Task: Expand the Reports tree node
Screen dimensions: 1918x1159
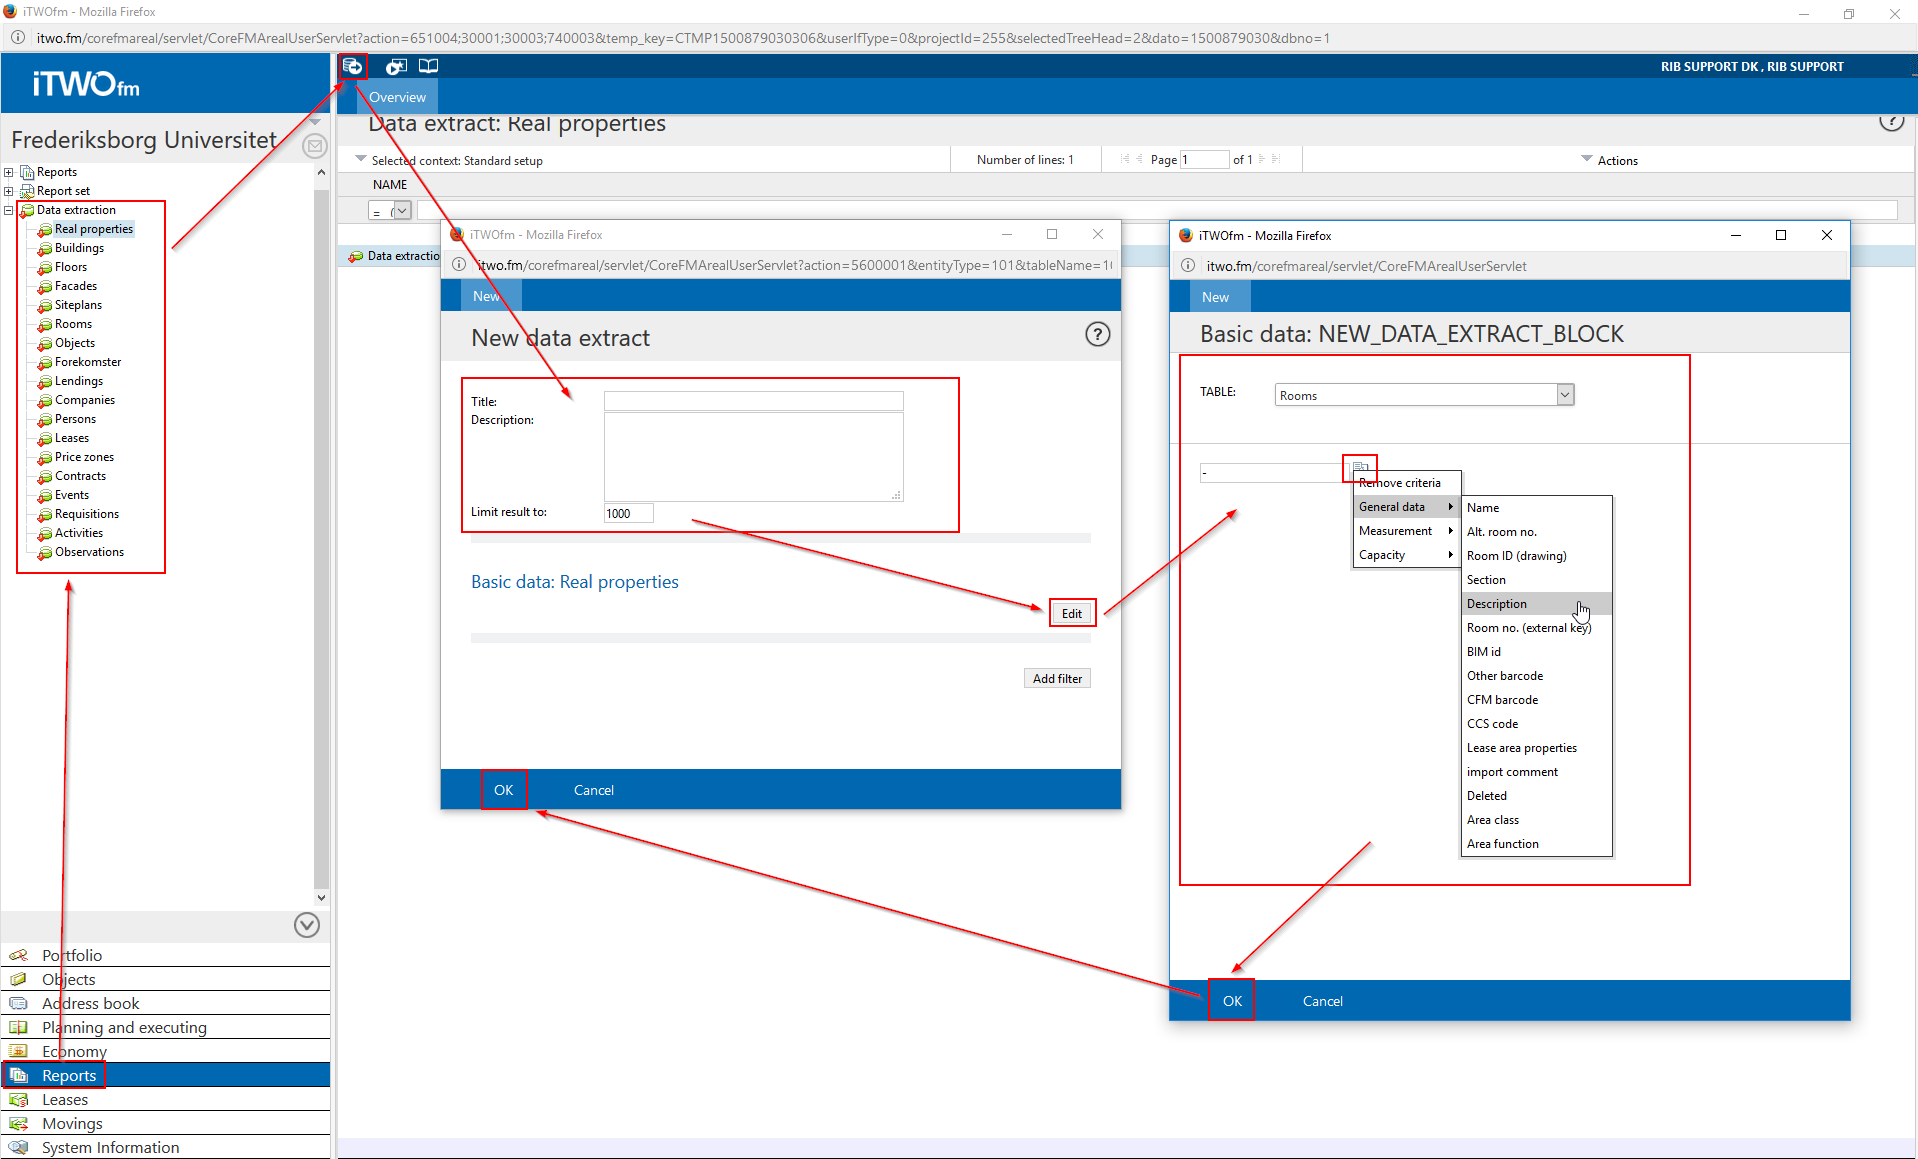Action: click(x=9, y=172)
